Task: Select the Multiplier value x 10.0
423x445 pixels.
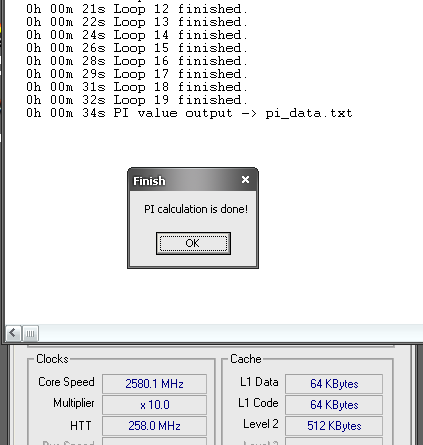Action: coord(154,405)
